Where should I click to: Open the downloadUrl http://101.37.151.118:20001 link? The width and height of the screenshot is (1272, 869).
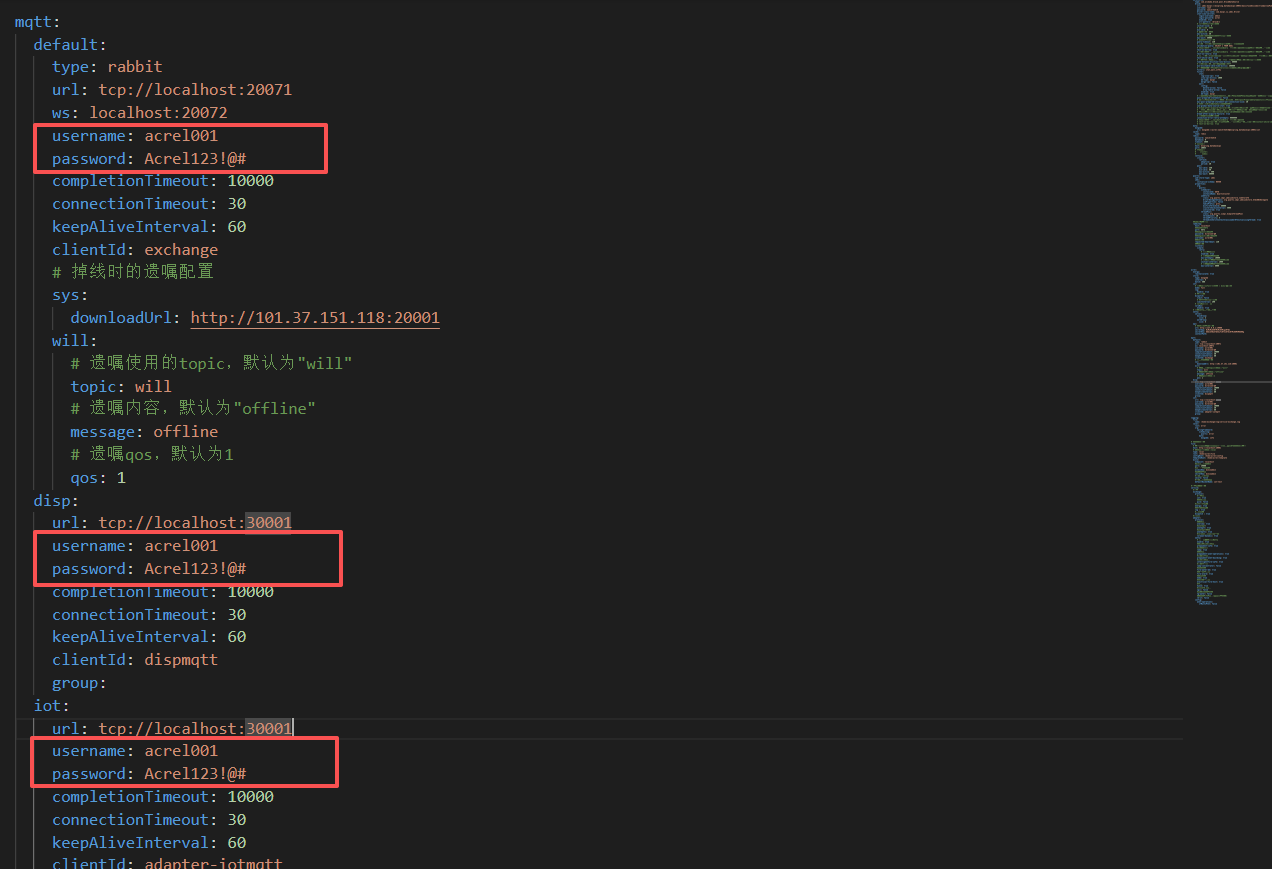click(x=314, y=318)
